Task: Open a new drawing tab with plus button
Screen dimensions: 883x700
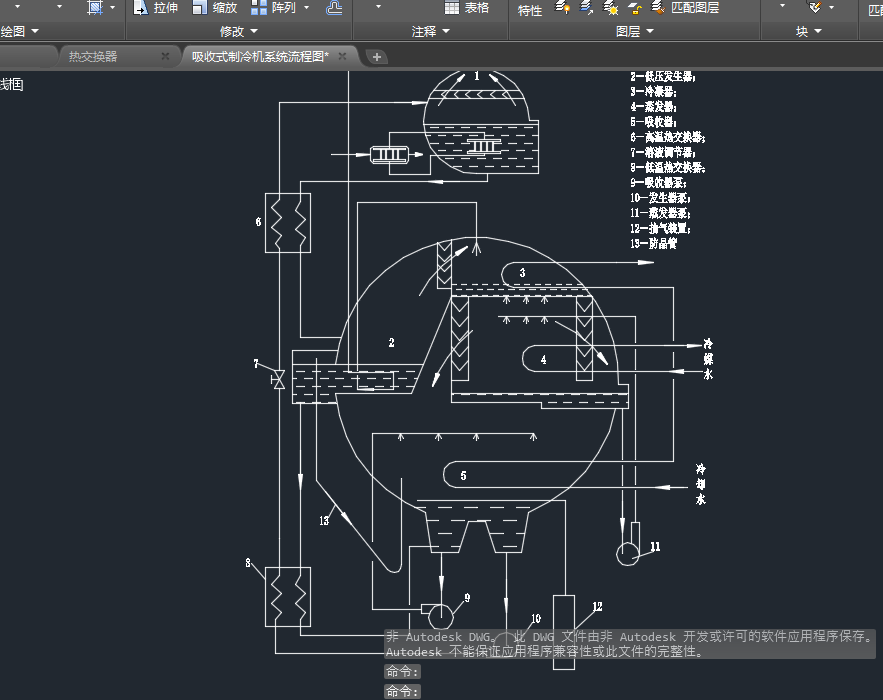Action: click(x=377, y=57)
